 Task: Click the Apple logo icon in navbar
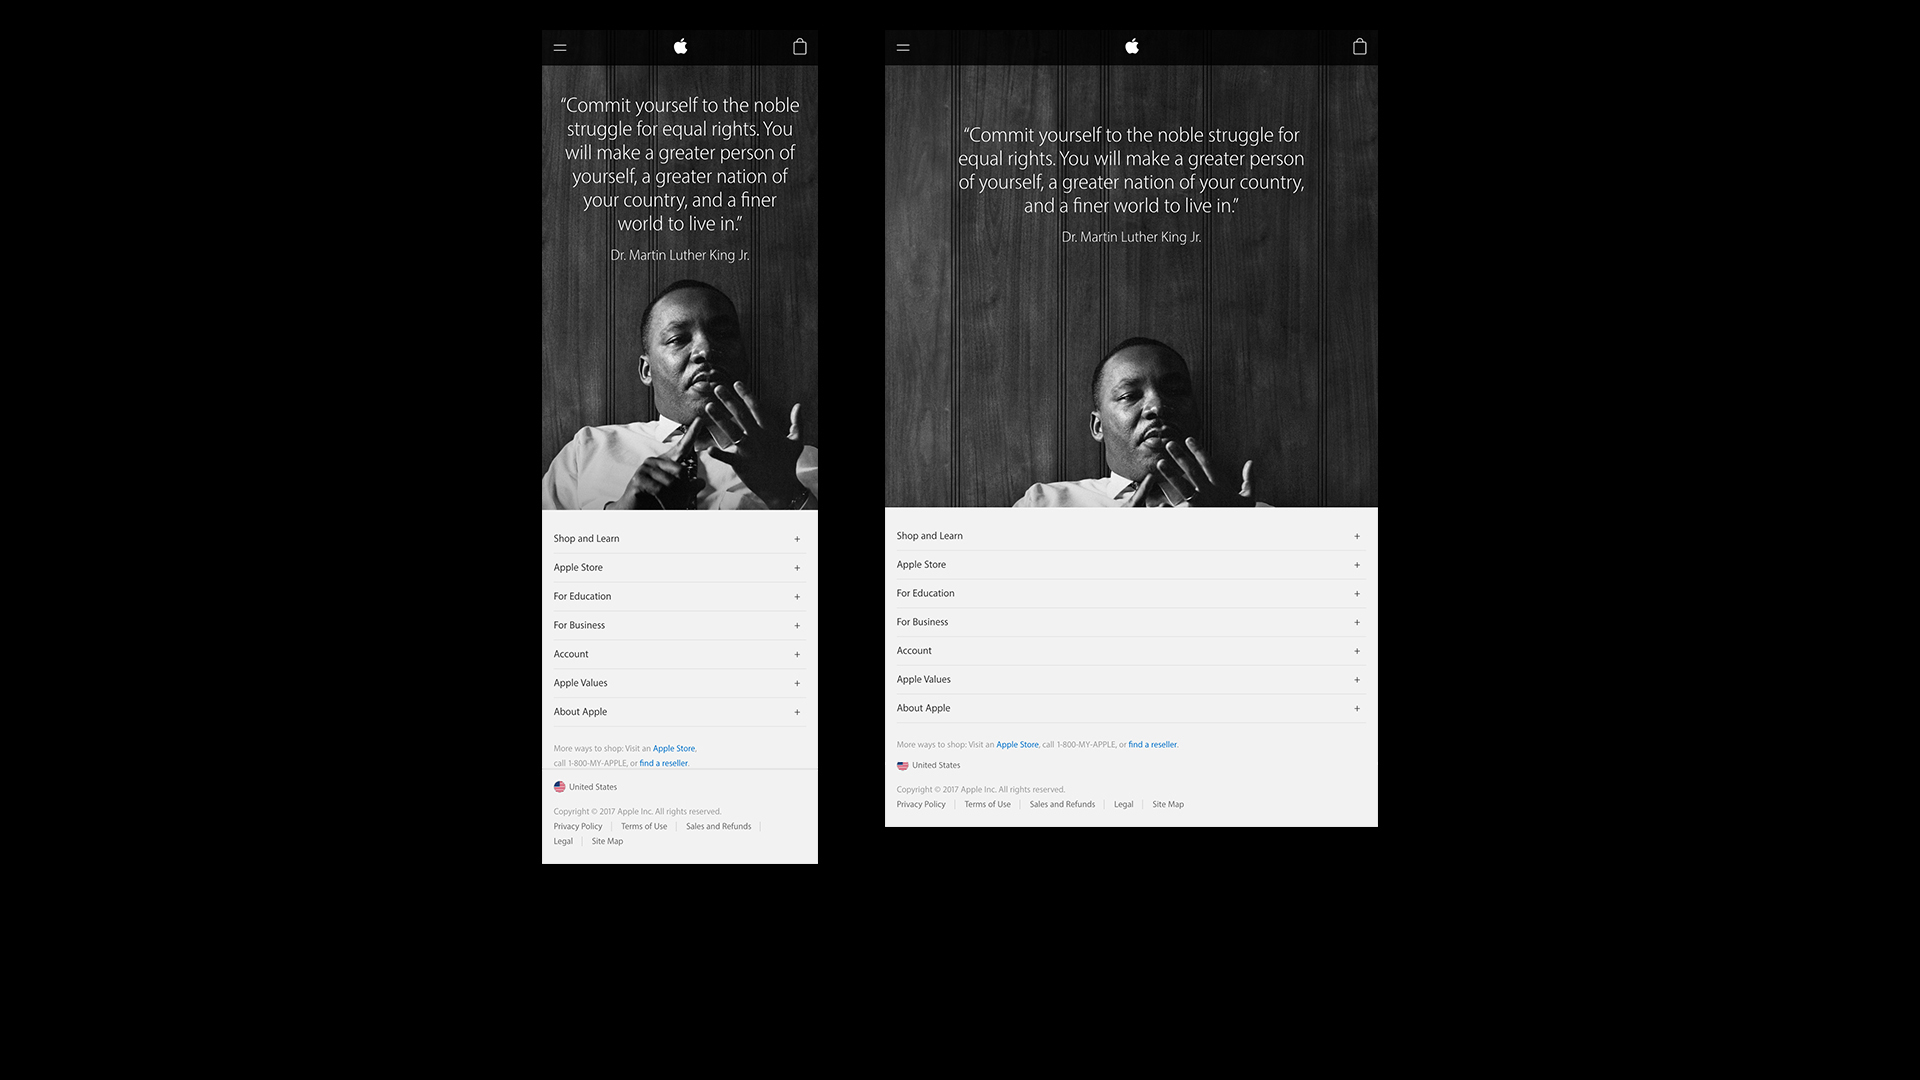pyautogui.click(x=679, y=46)
